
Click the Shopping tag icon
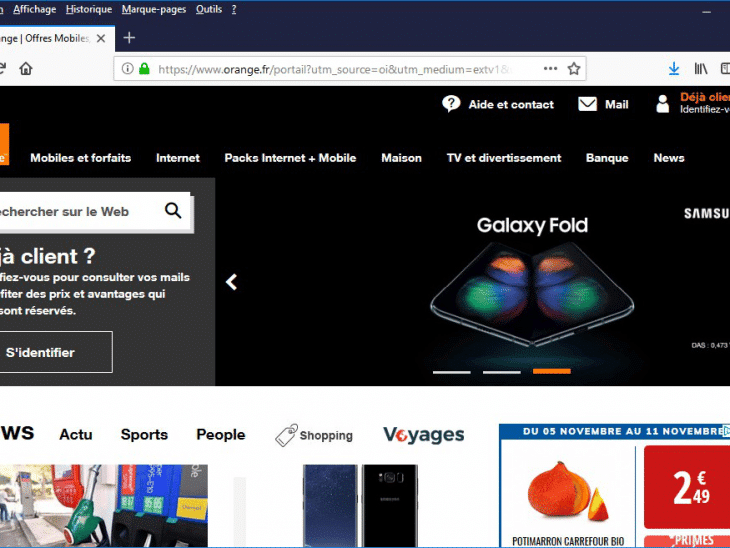(x=286, y=435)
